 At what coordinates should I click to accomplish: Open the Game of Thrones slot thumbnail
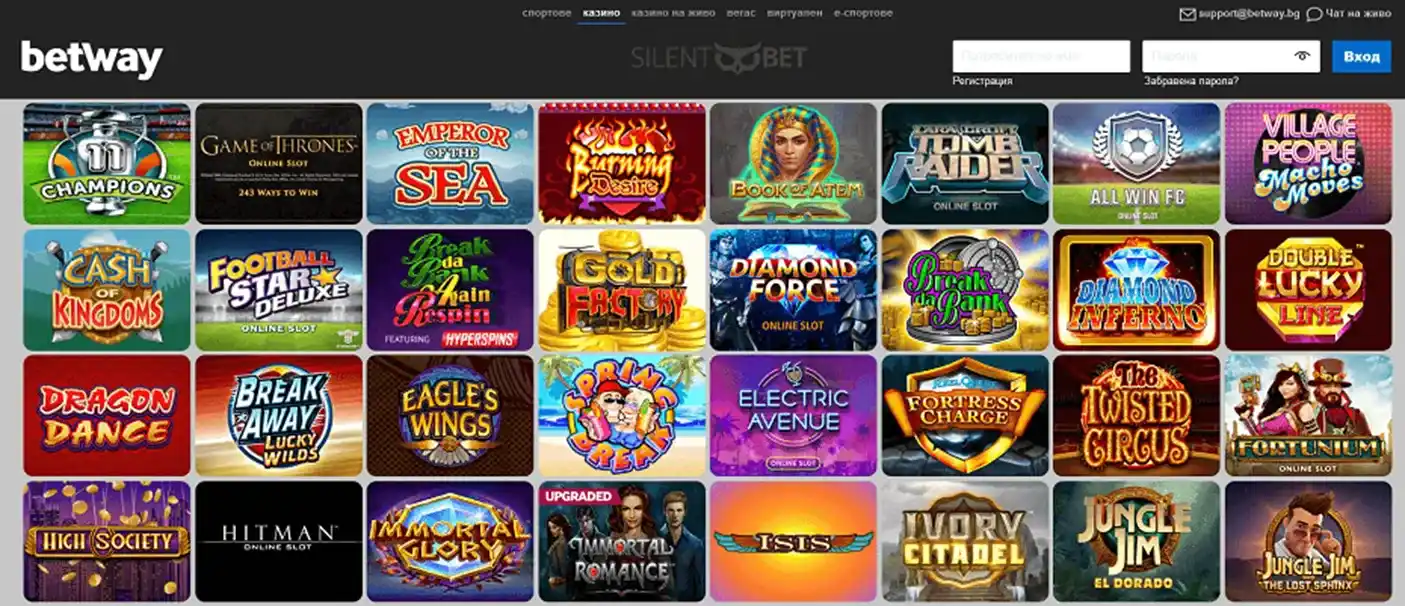click(279, 163)
